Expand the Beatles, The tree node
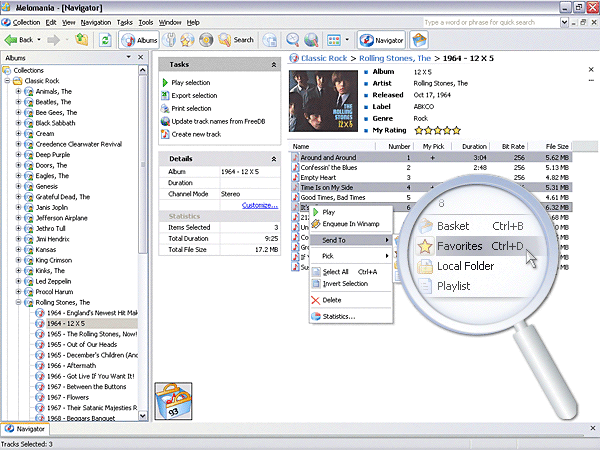 pos(18,102)
